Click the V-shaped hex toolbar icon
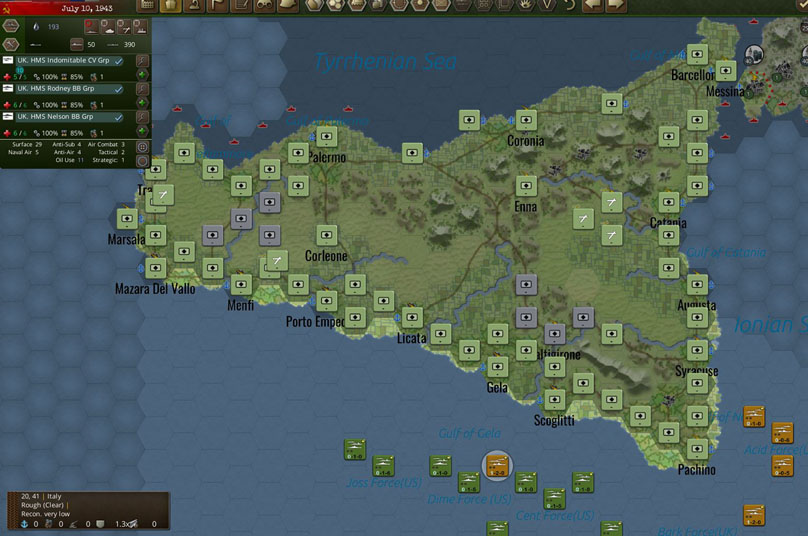 coord(547,5)
